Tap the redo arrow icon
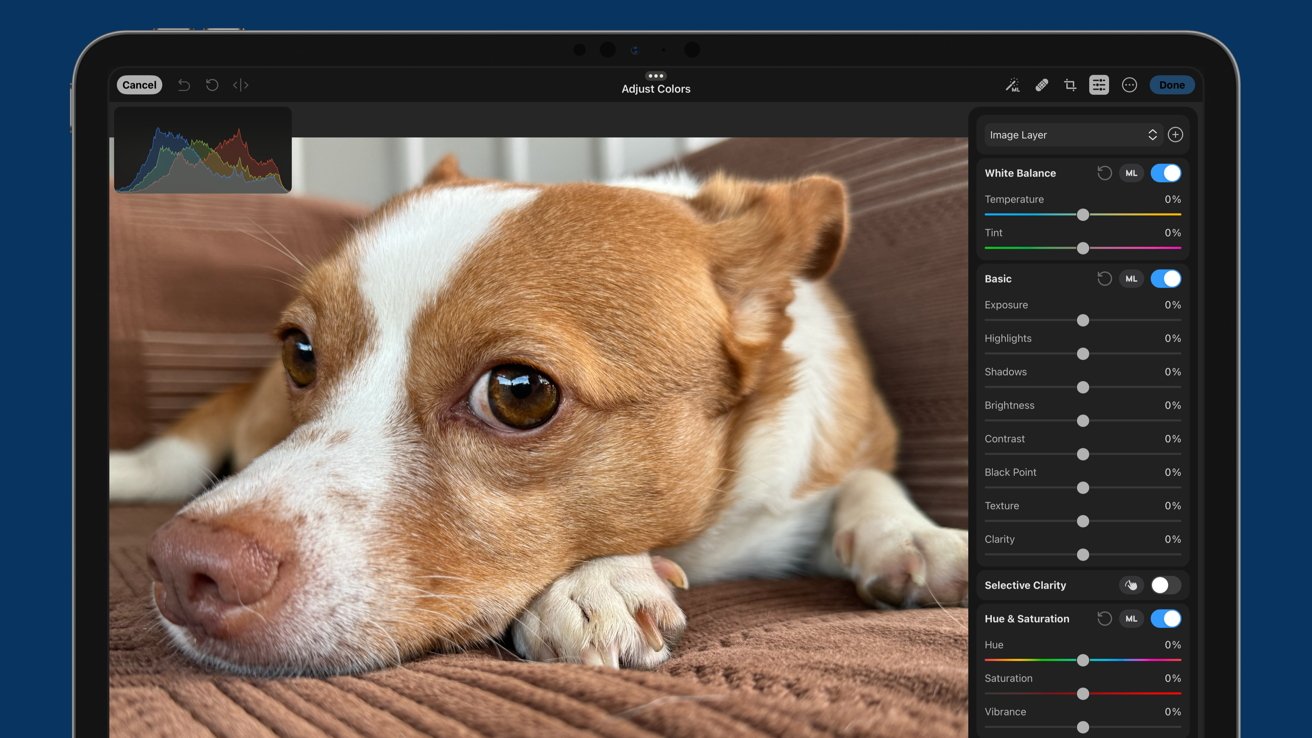1312x738 pixels. coord(212,85)
